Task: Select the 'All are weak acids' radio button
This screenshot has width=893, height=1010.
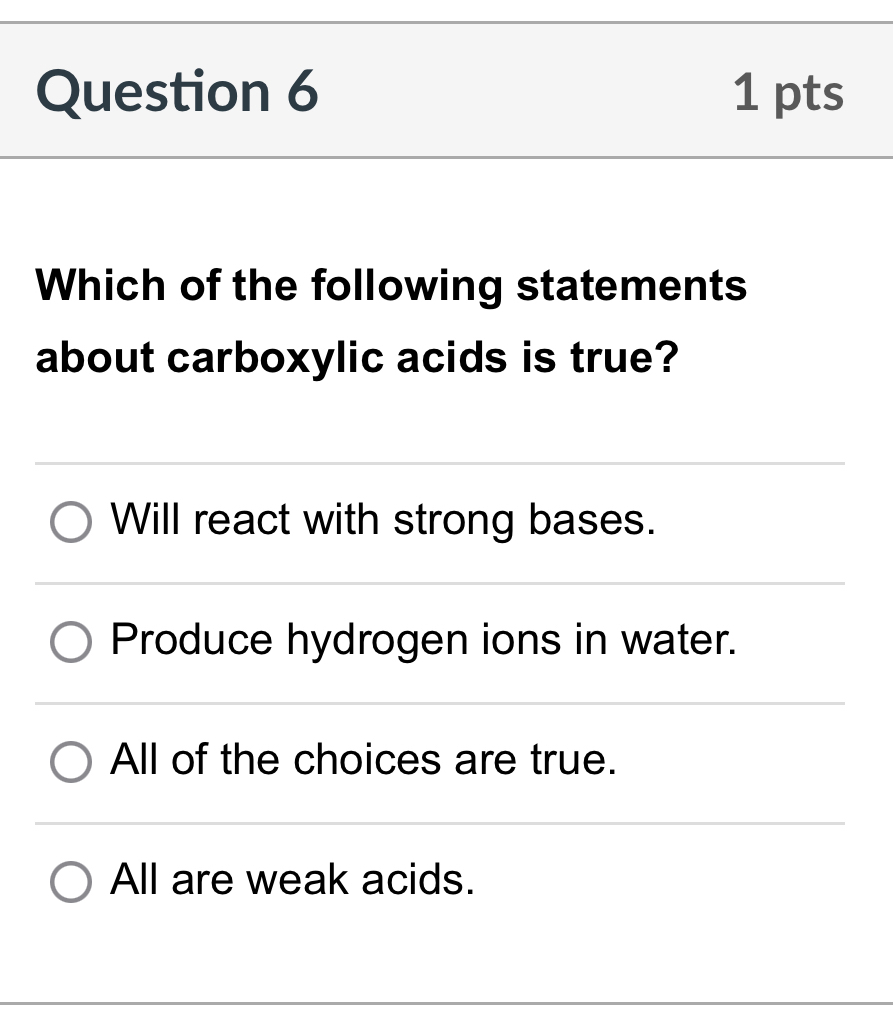Action: point(68,880)
